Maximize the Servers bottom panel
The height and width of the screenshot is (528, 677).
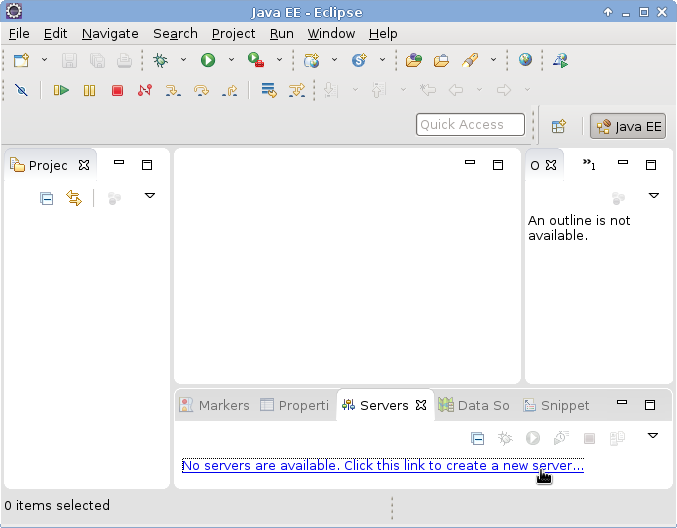click(x=650, y=405)
